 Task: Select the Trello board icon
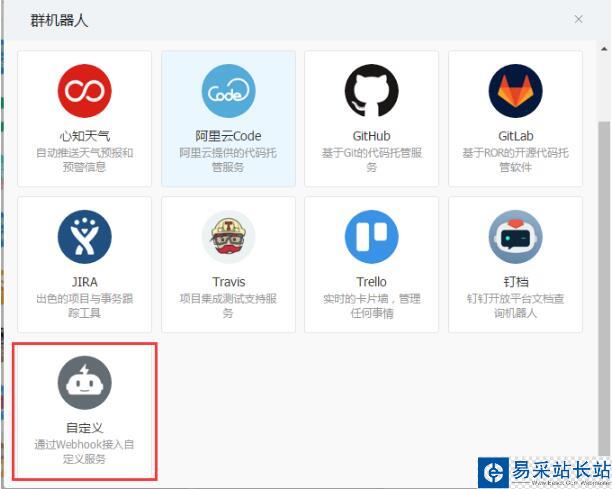click(x=372, y=237)
